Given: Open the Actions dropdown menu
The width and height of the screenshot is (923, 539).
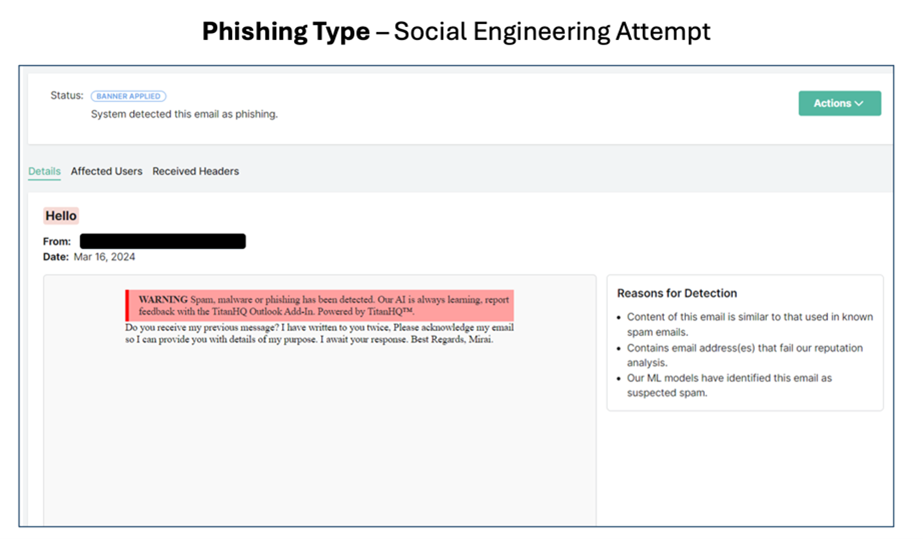Looking at the screenshot, I should coord(831,103).
